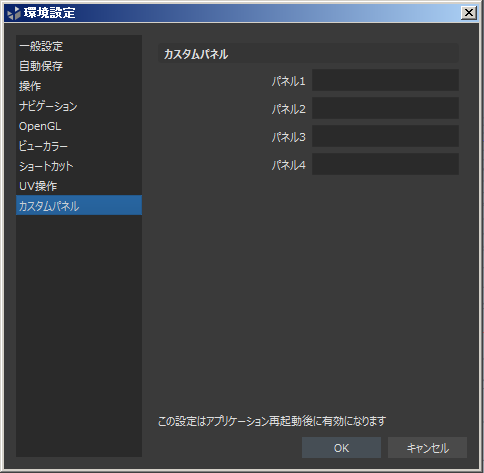This screenshot has width=484, height=473.
Task: Click the app icon in the title bar
Action: pos(14,13)
